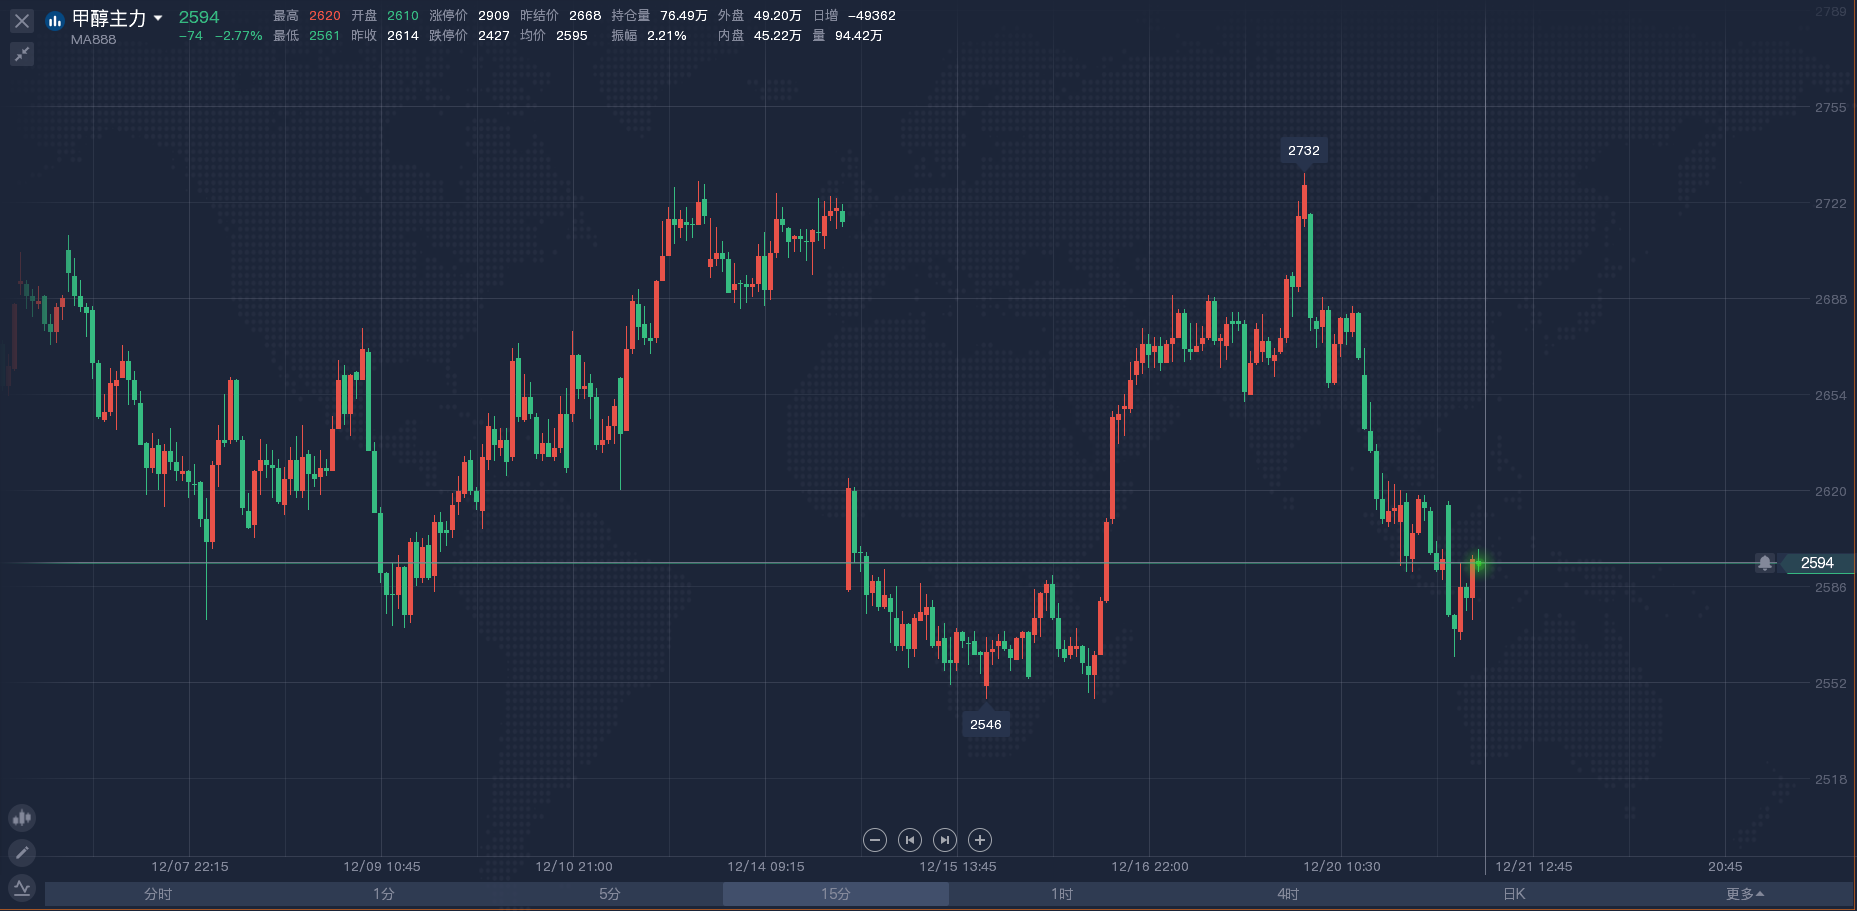Click the 2732 high price label
The image size is (1857, 911).
pos(1303,150)
